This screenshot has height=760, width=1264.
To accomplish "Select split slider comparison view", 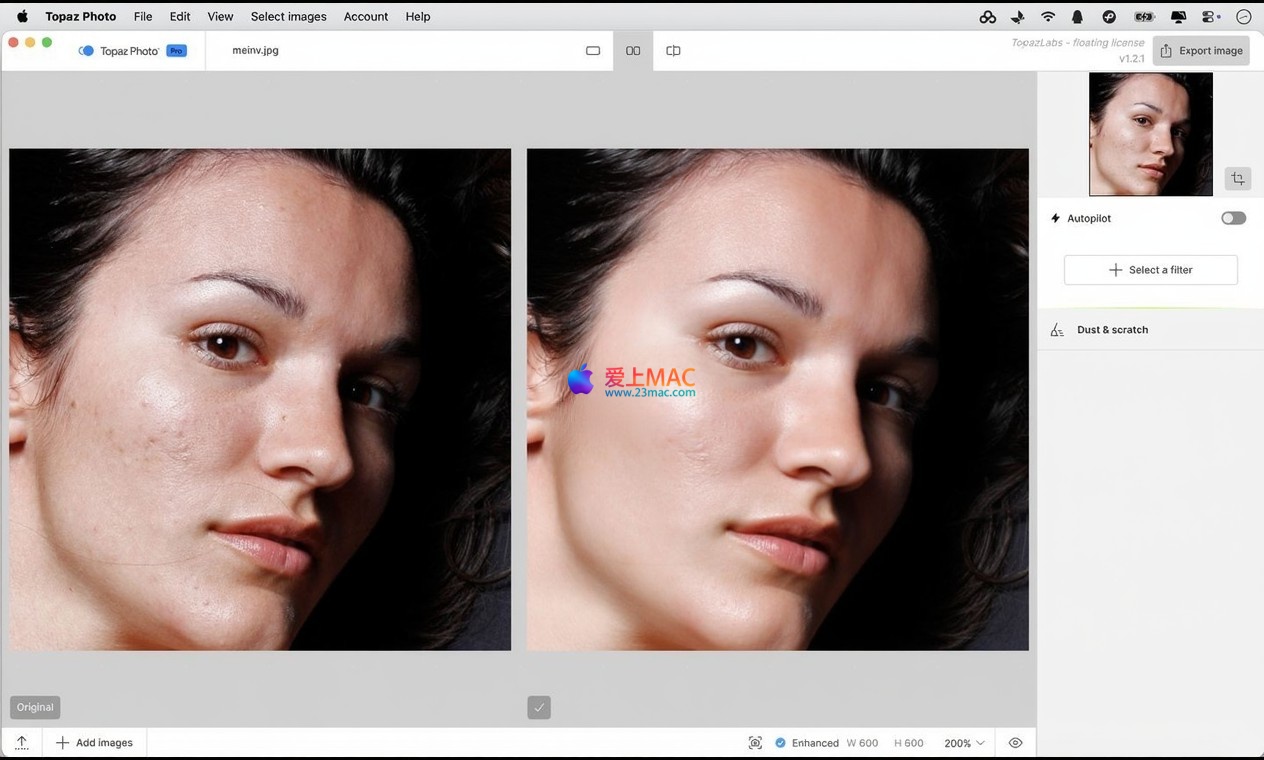I will coord(673,51).
